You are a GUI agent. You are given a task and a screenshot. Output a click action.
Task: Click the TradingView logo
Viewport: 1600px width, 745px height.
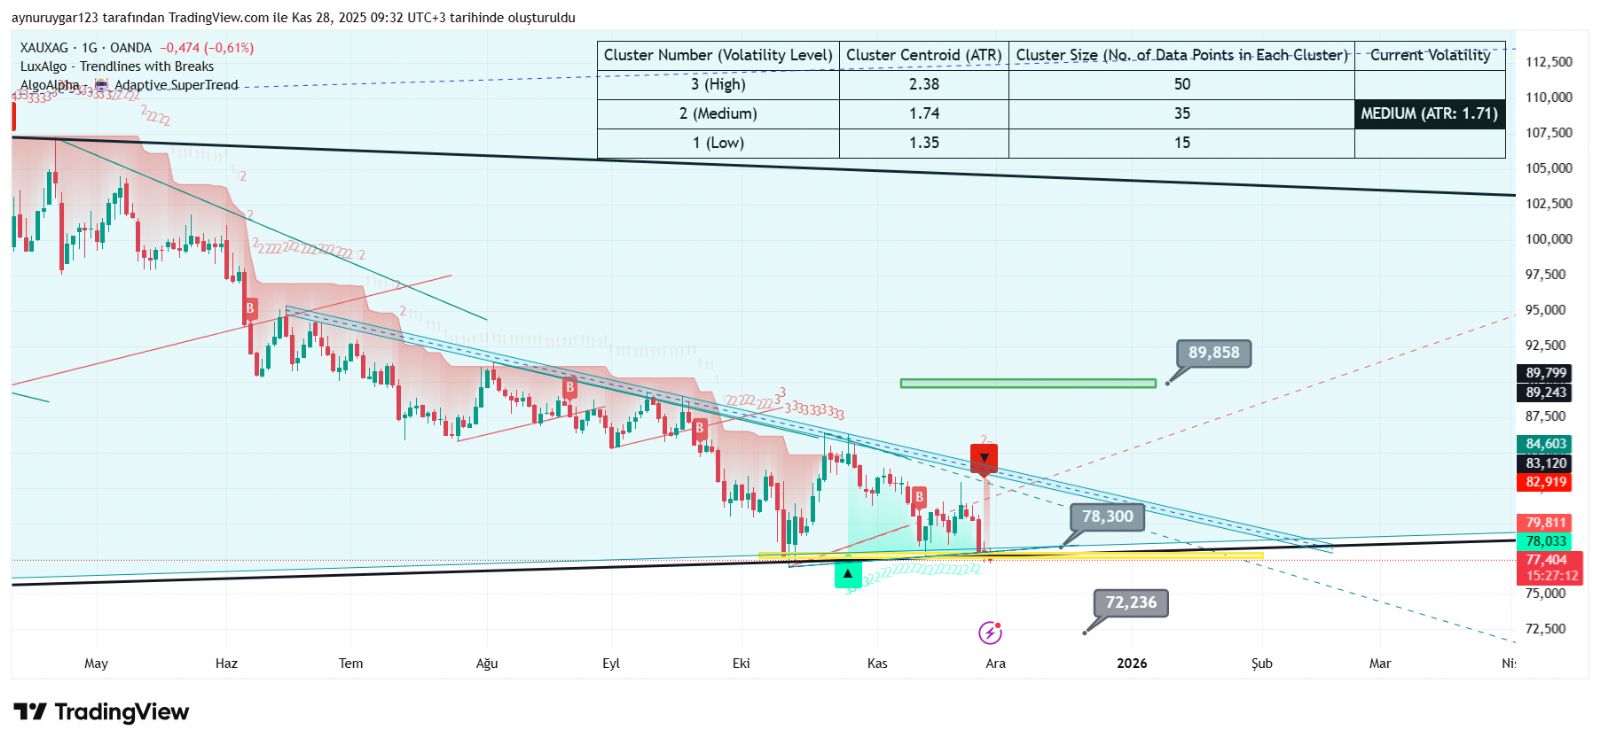click(101, 712)
